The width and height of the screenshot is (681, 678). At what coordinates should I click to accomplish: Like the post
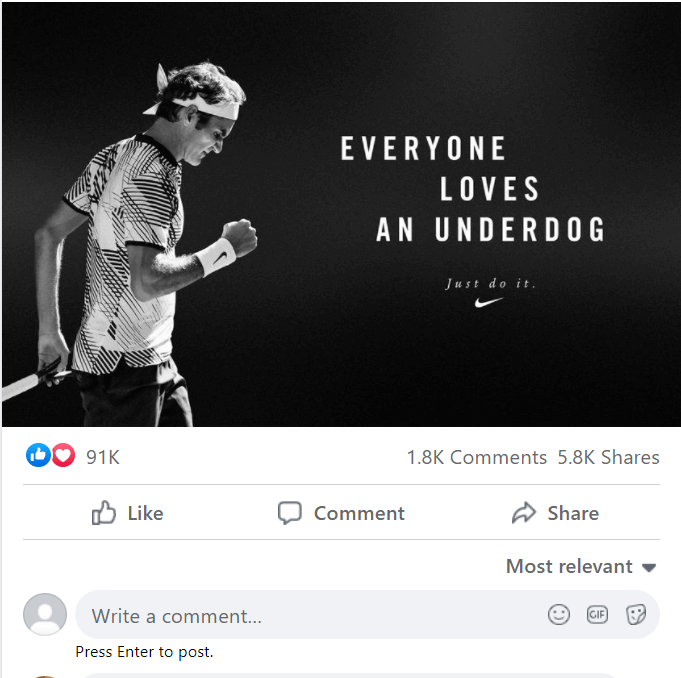128,513
